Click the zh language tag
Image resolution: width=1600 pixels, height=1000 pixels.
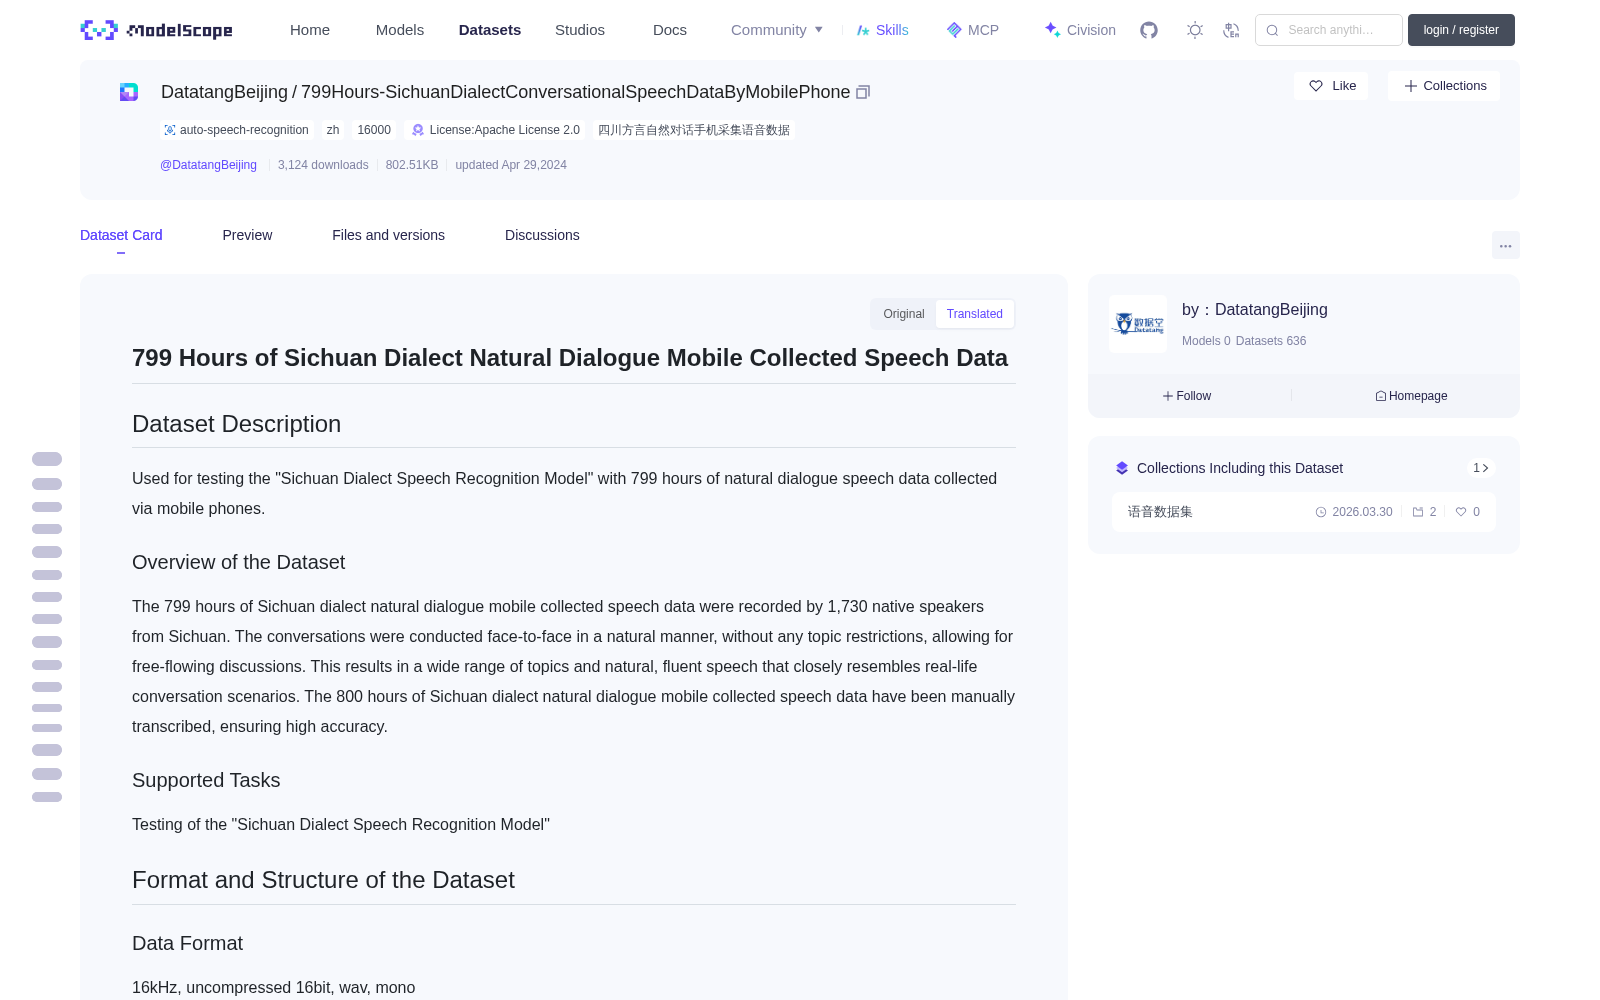333,130
